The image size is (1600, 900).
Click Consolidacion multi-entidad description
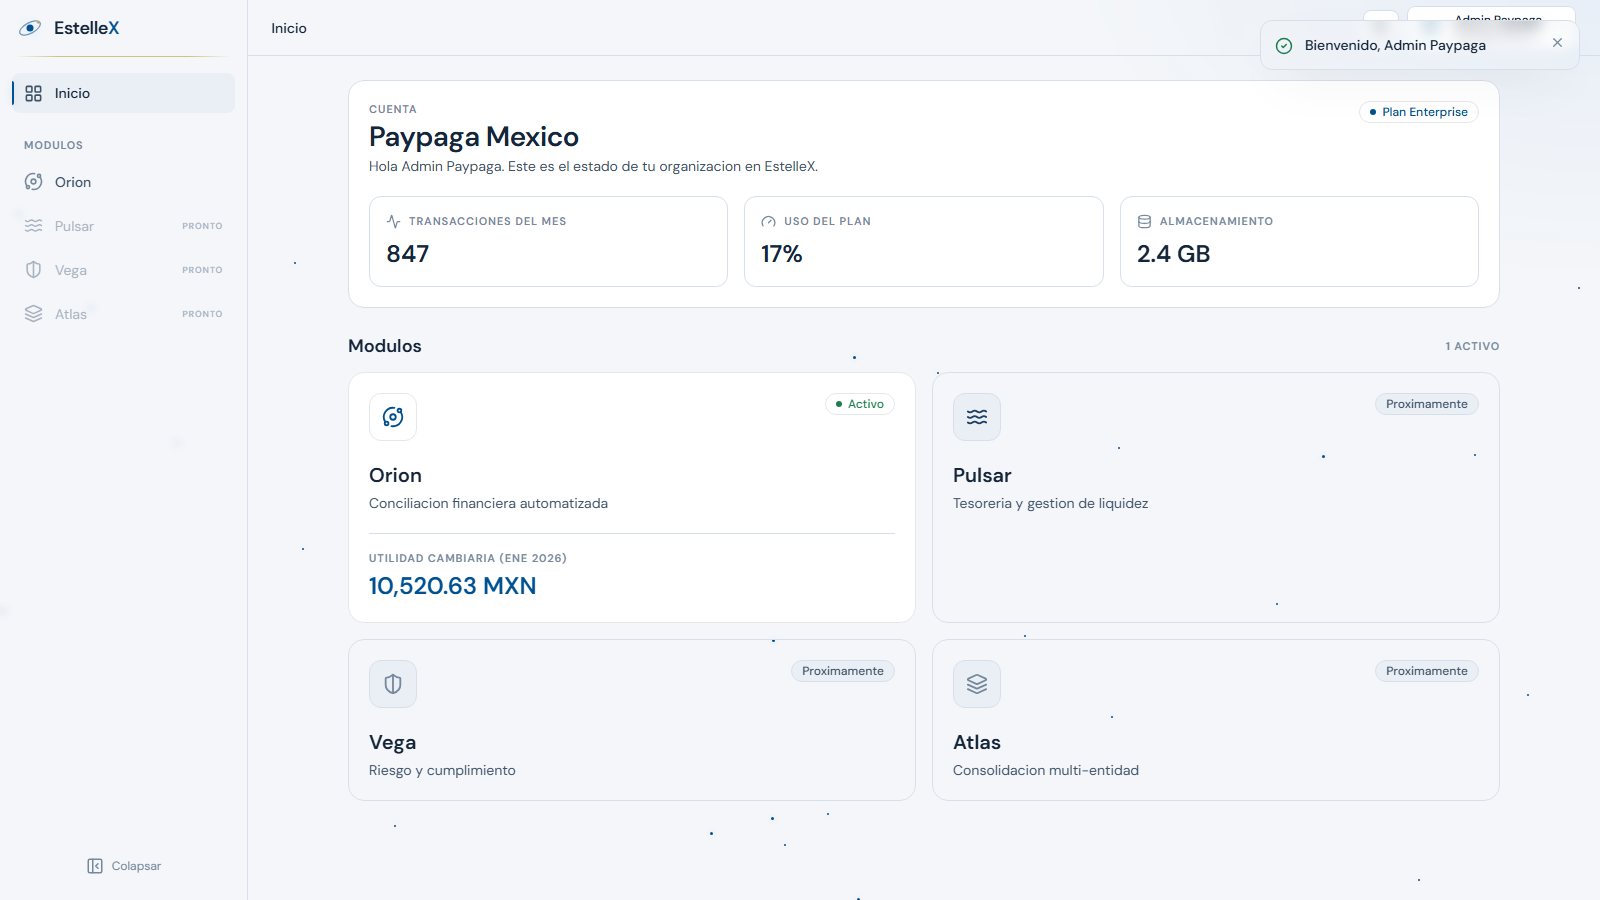tap(1046, 770)
